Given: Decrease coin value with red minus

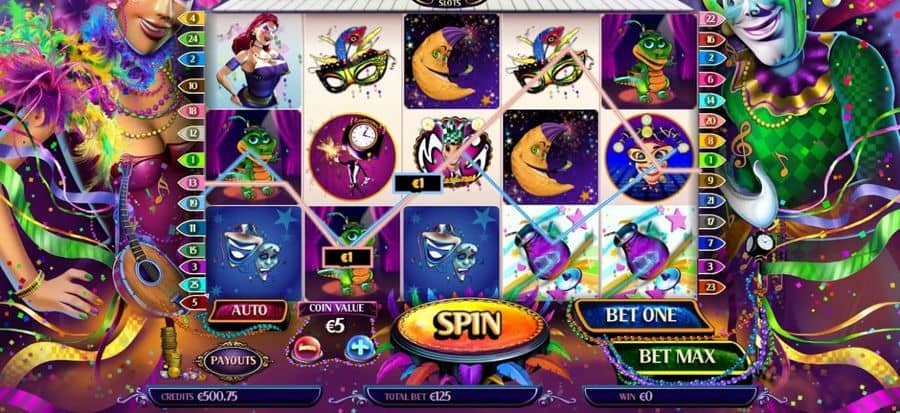Looking at the screenshot, I should (307, 349).
